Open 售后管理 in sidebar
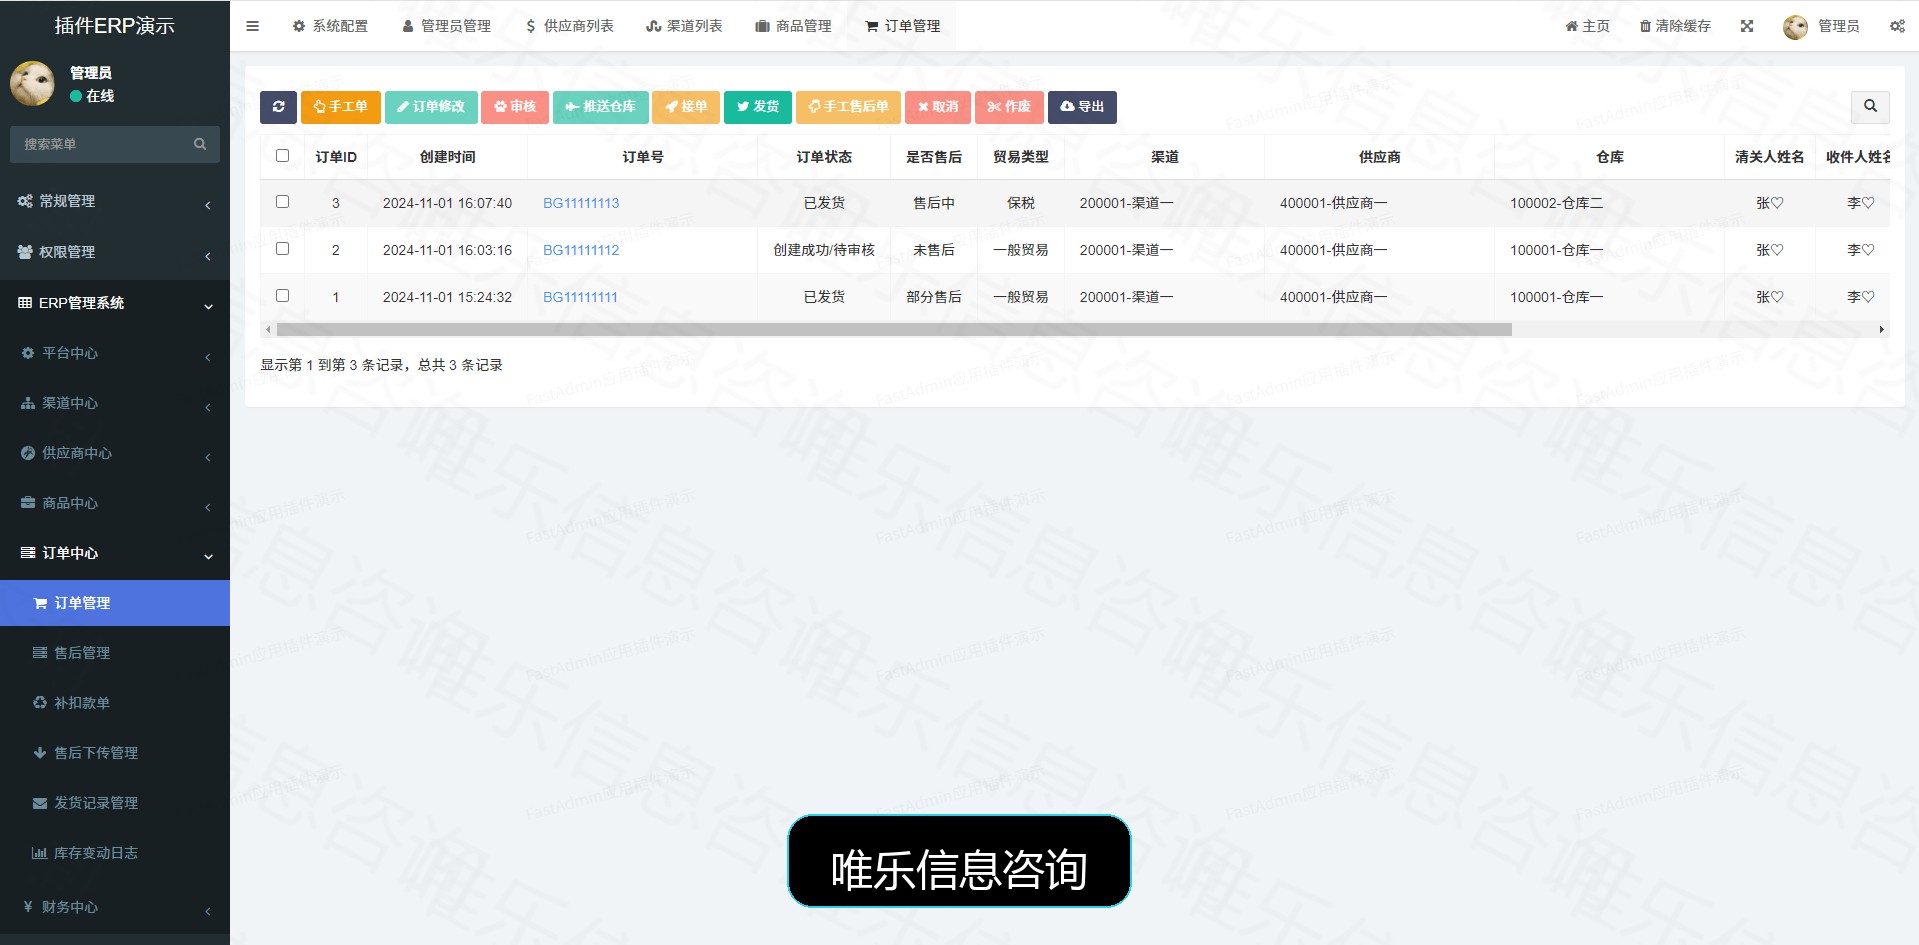The image size is (1919, 945). 115,653
